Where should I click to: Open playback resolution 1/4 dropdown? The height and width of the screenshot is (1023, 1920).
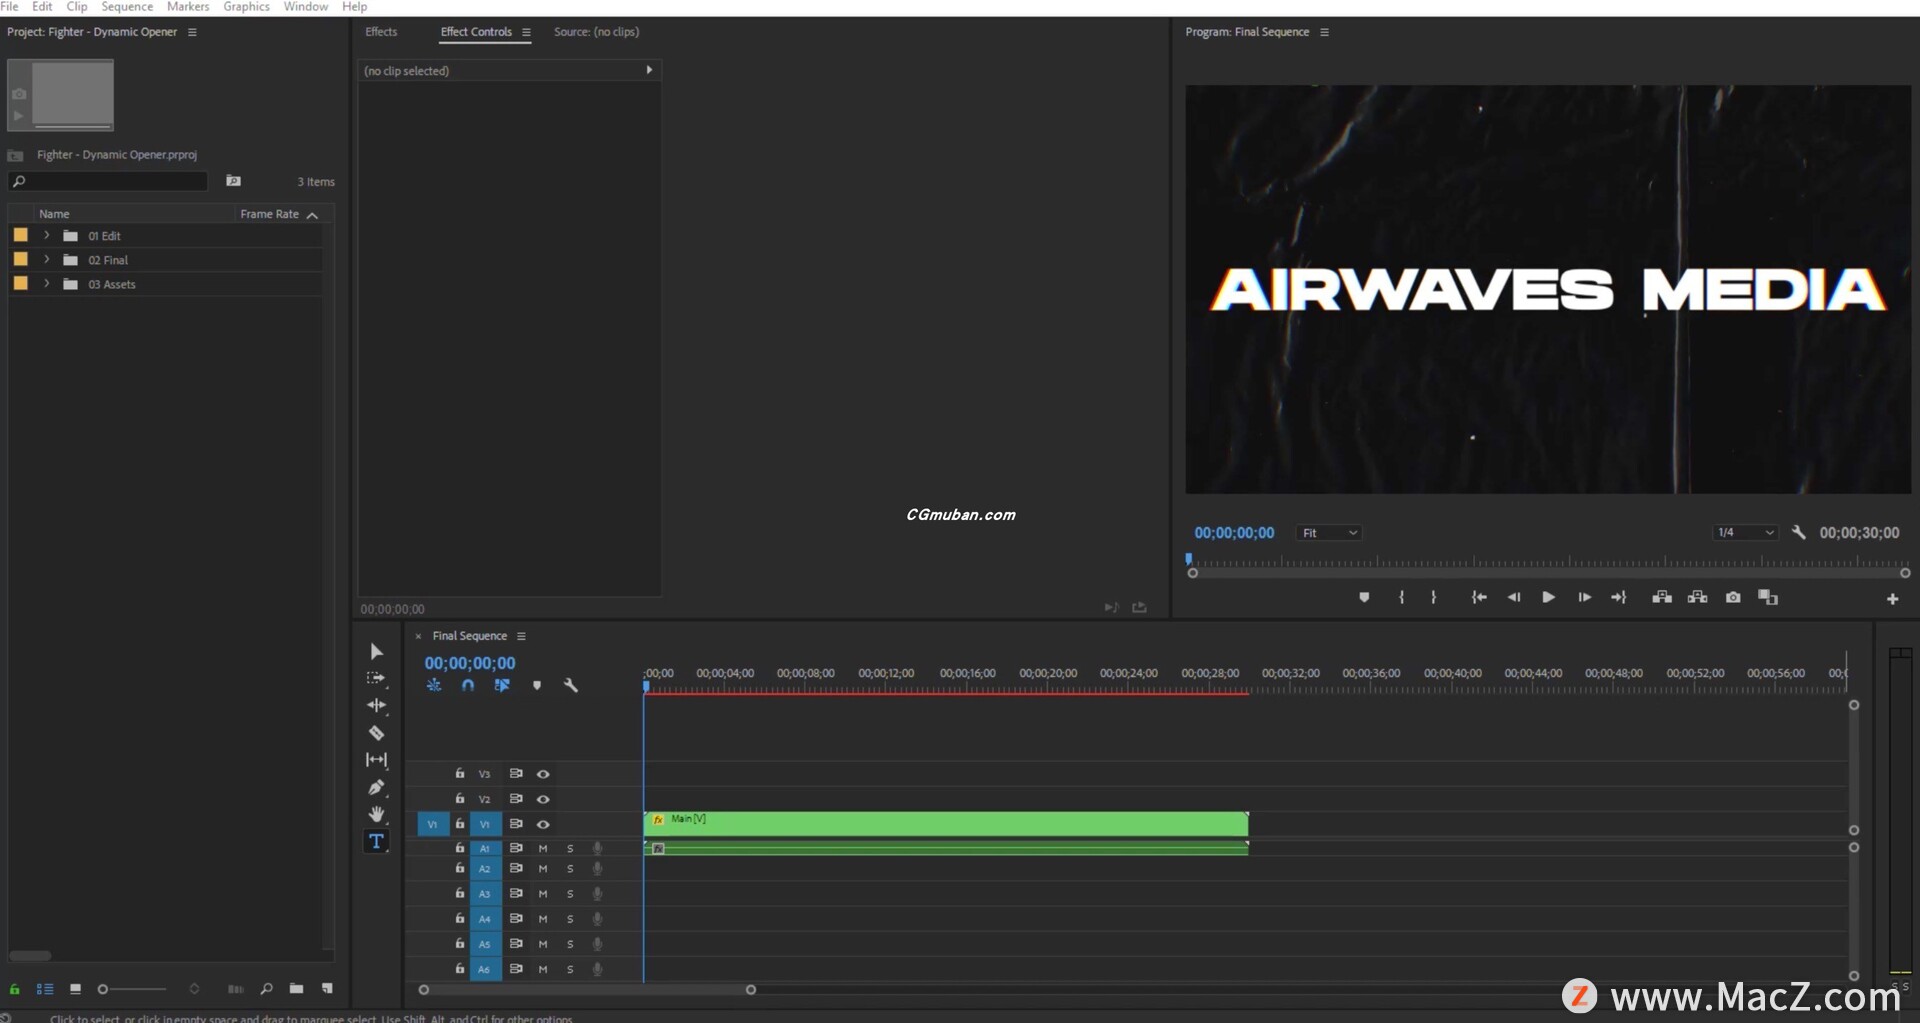tap(1745, 532)
